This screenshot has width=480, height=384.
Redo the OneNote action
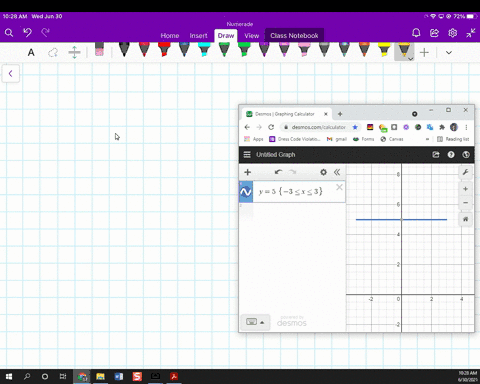45,32
